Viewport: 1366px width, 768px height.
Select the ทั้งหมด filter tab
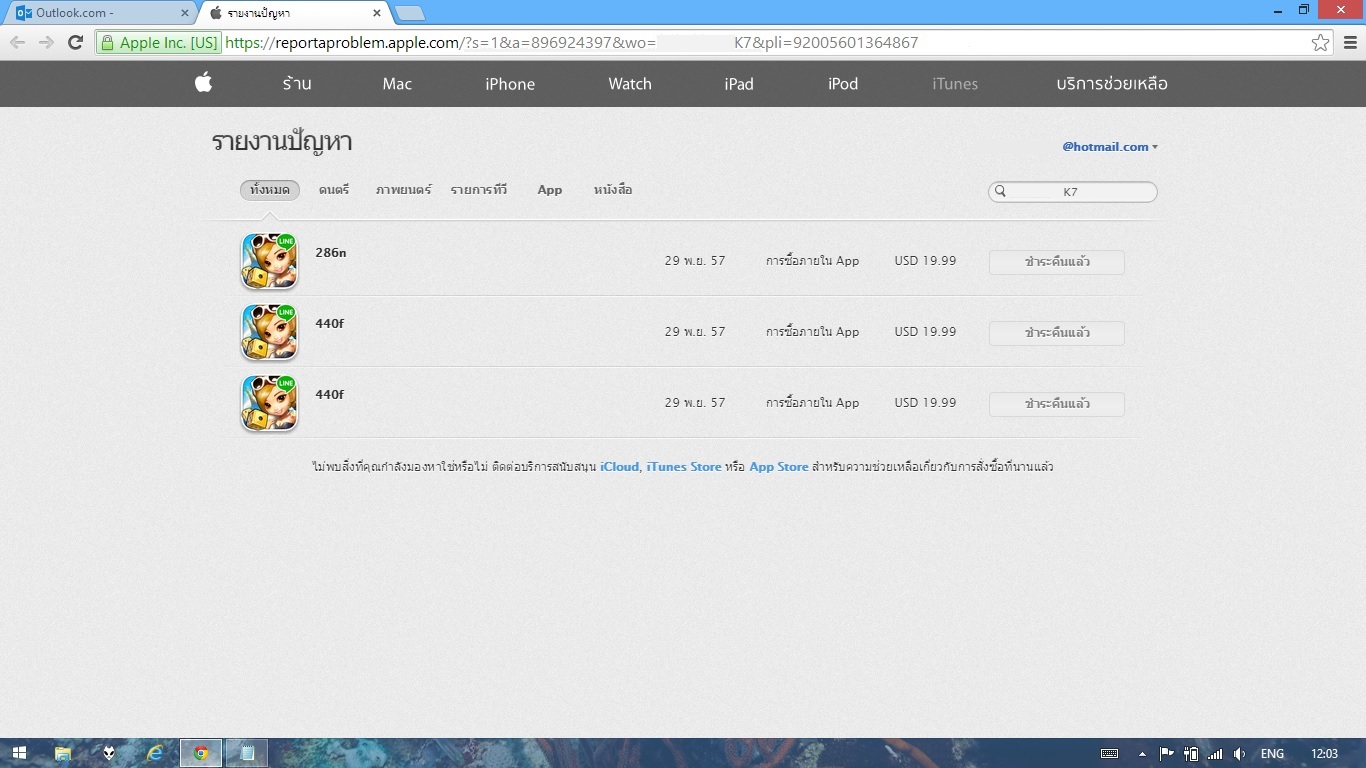pos(270,190)
